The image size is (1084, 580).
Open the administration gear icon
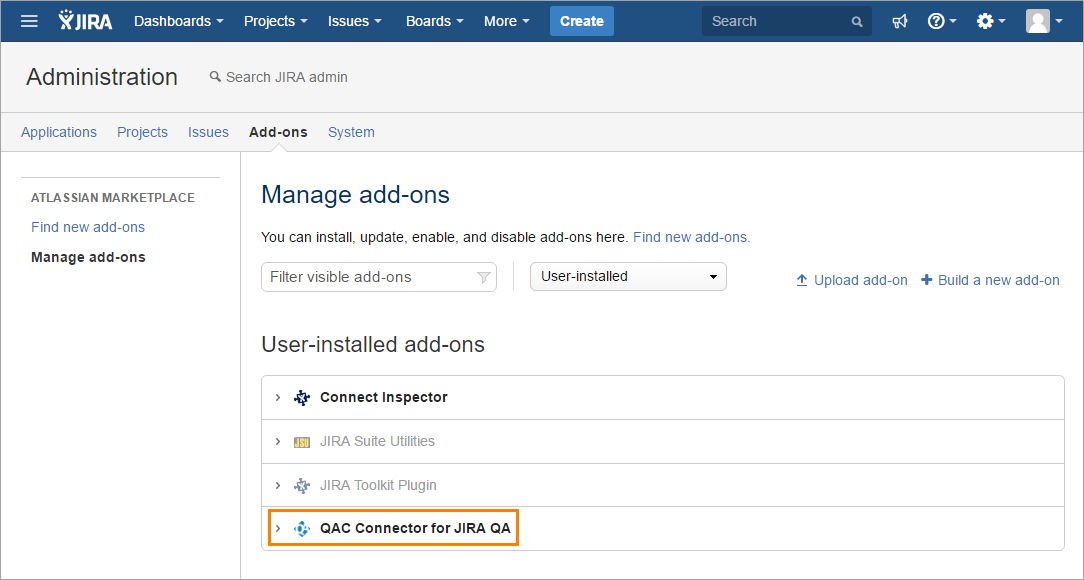pos(984,20)
